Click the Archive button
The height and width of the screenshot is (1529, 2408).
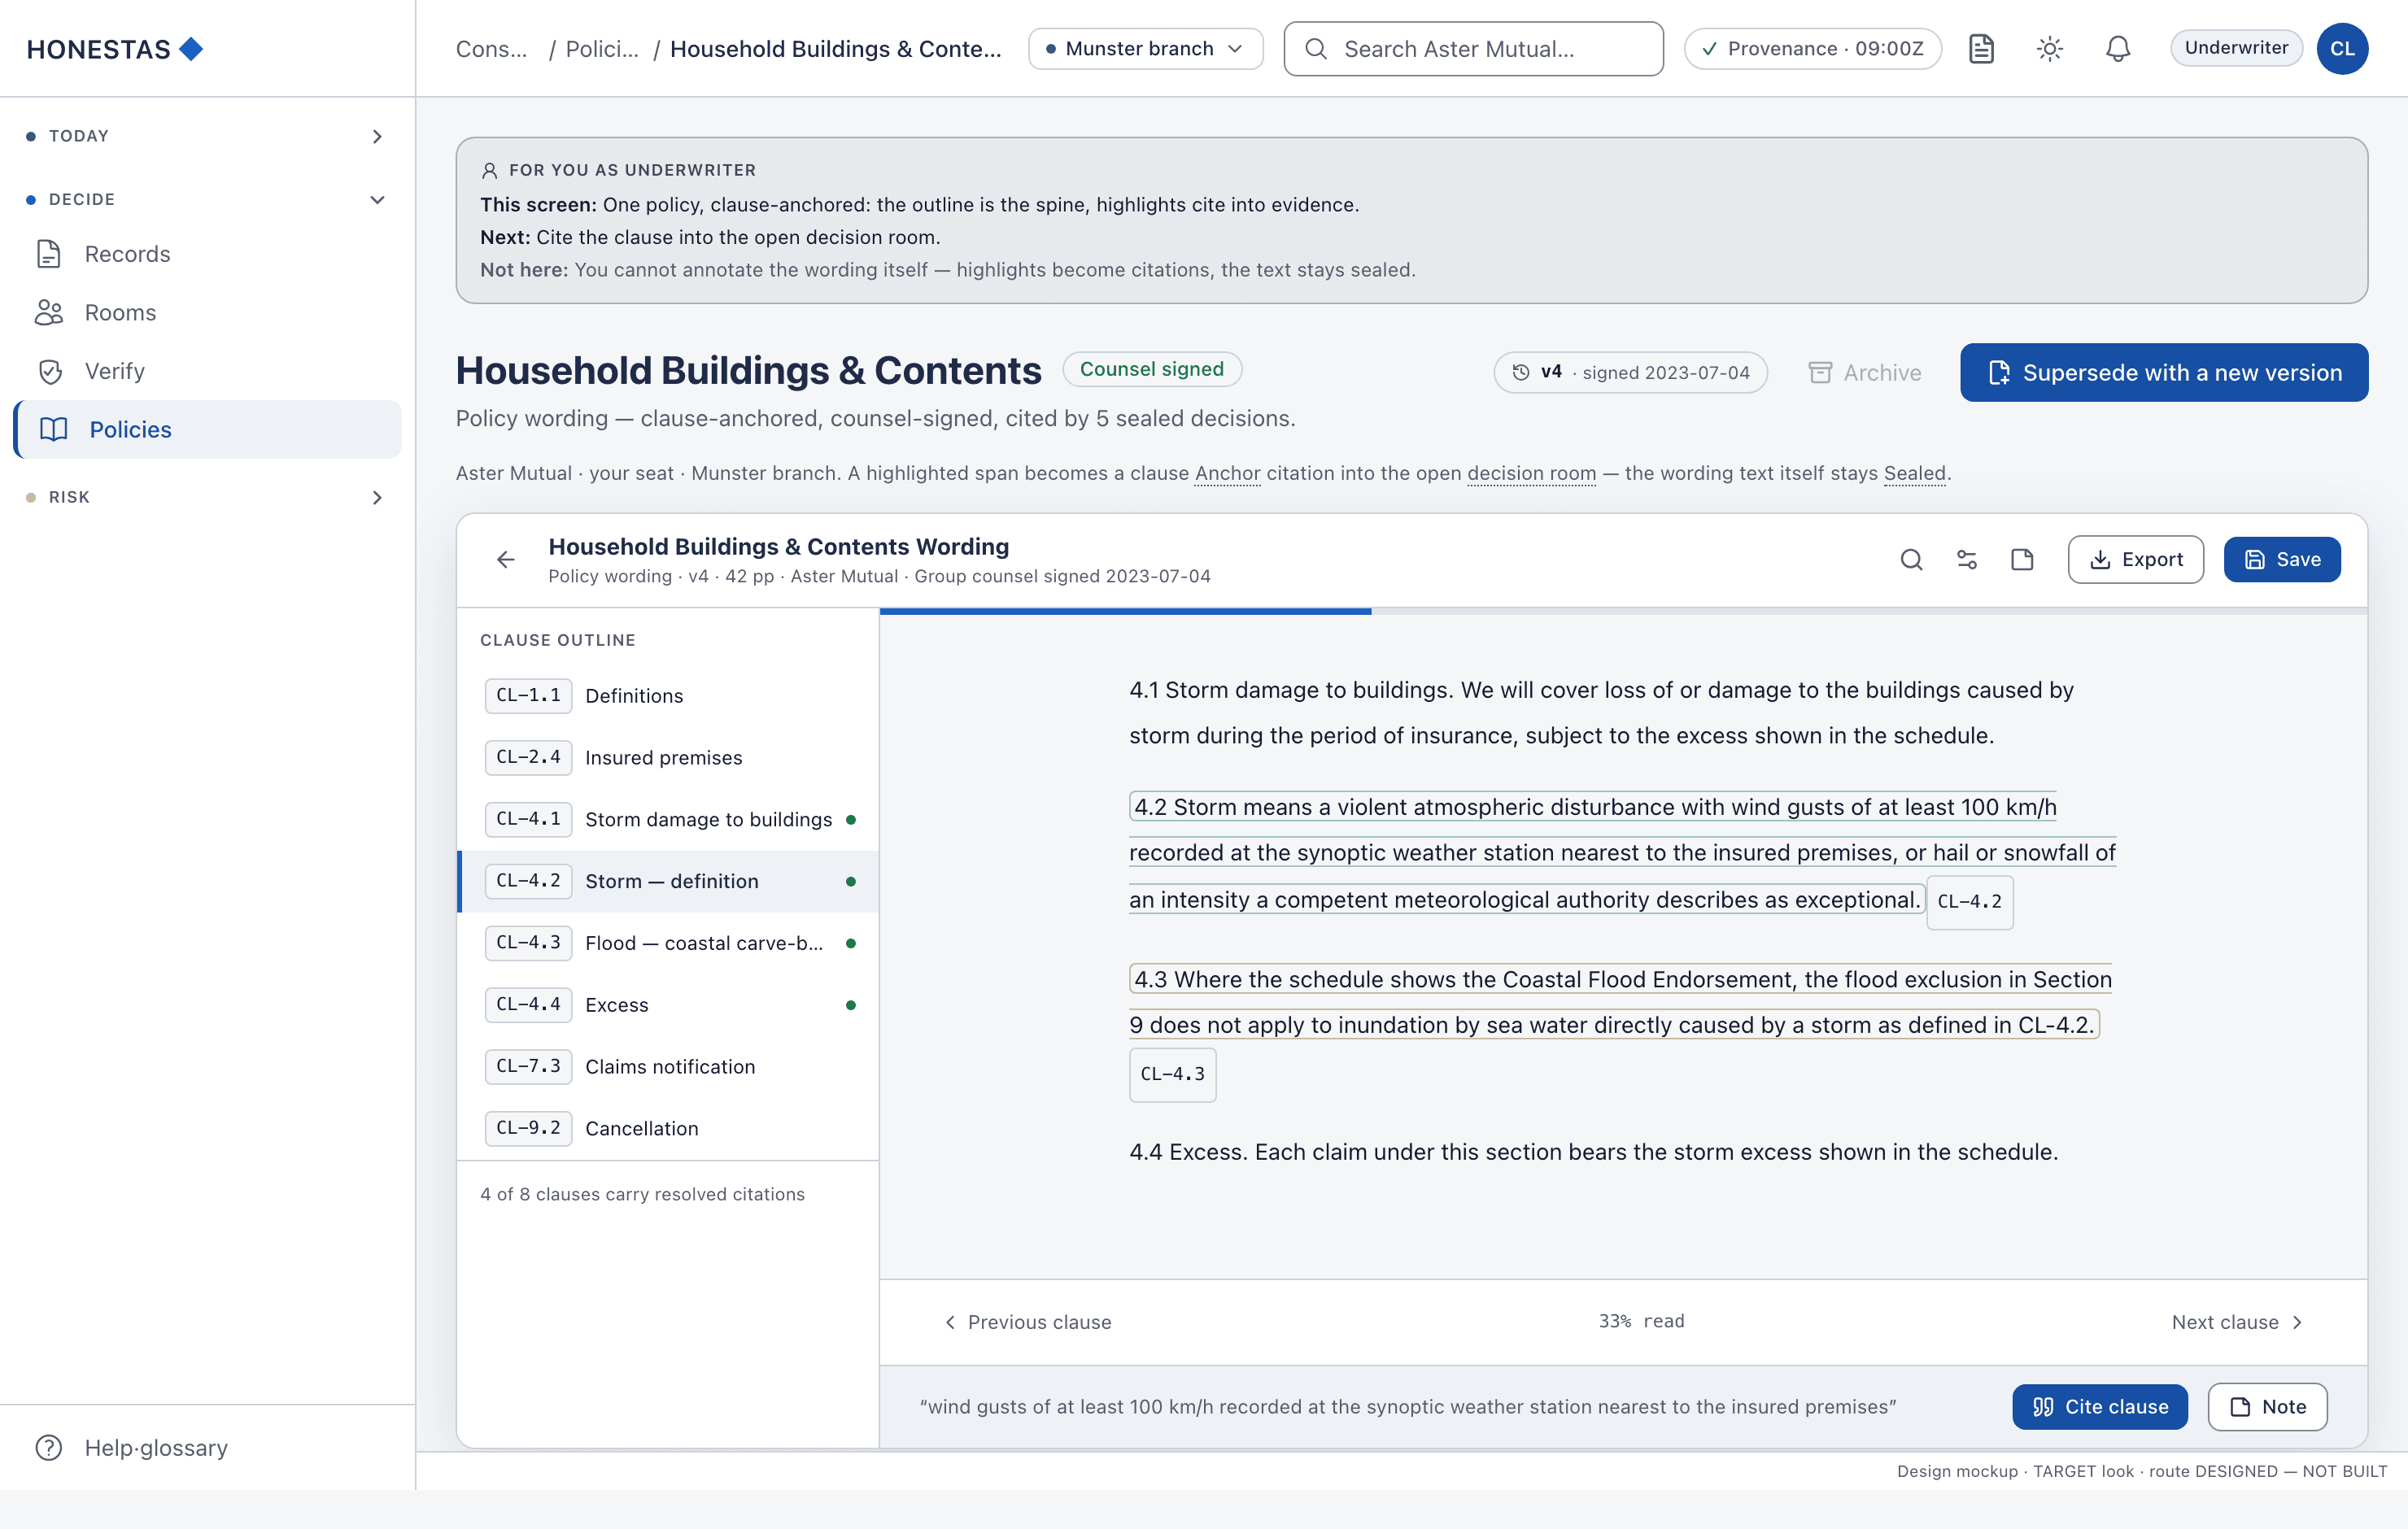1865,372
